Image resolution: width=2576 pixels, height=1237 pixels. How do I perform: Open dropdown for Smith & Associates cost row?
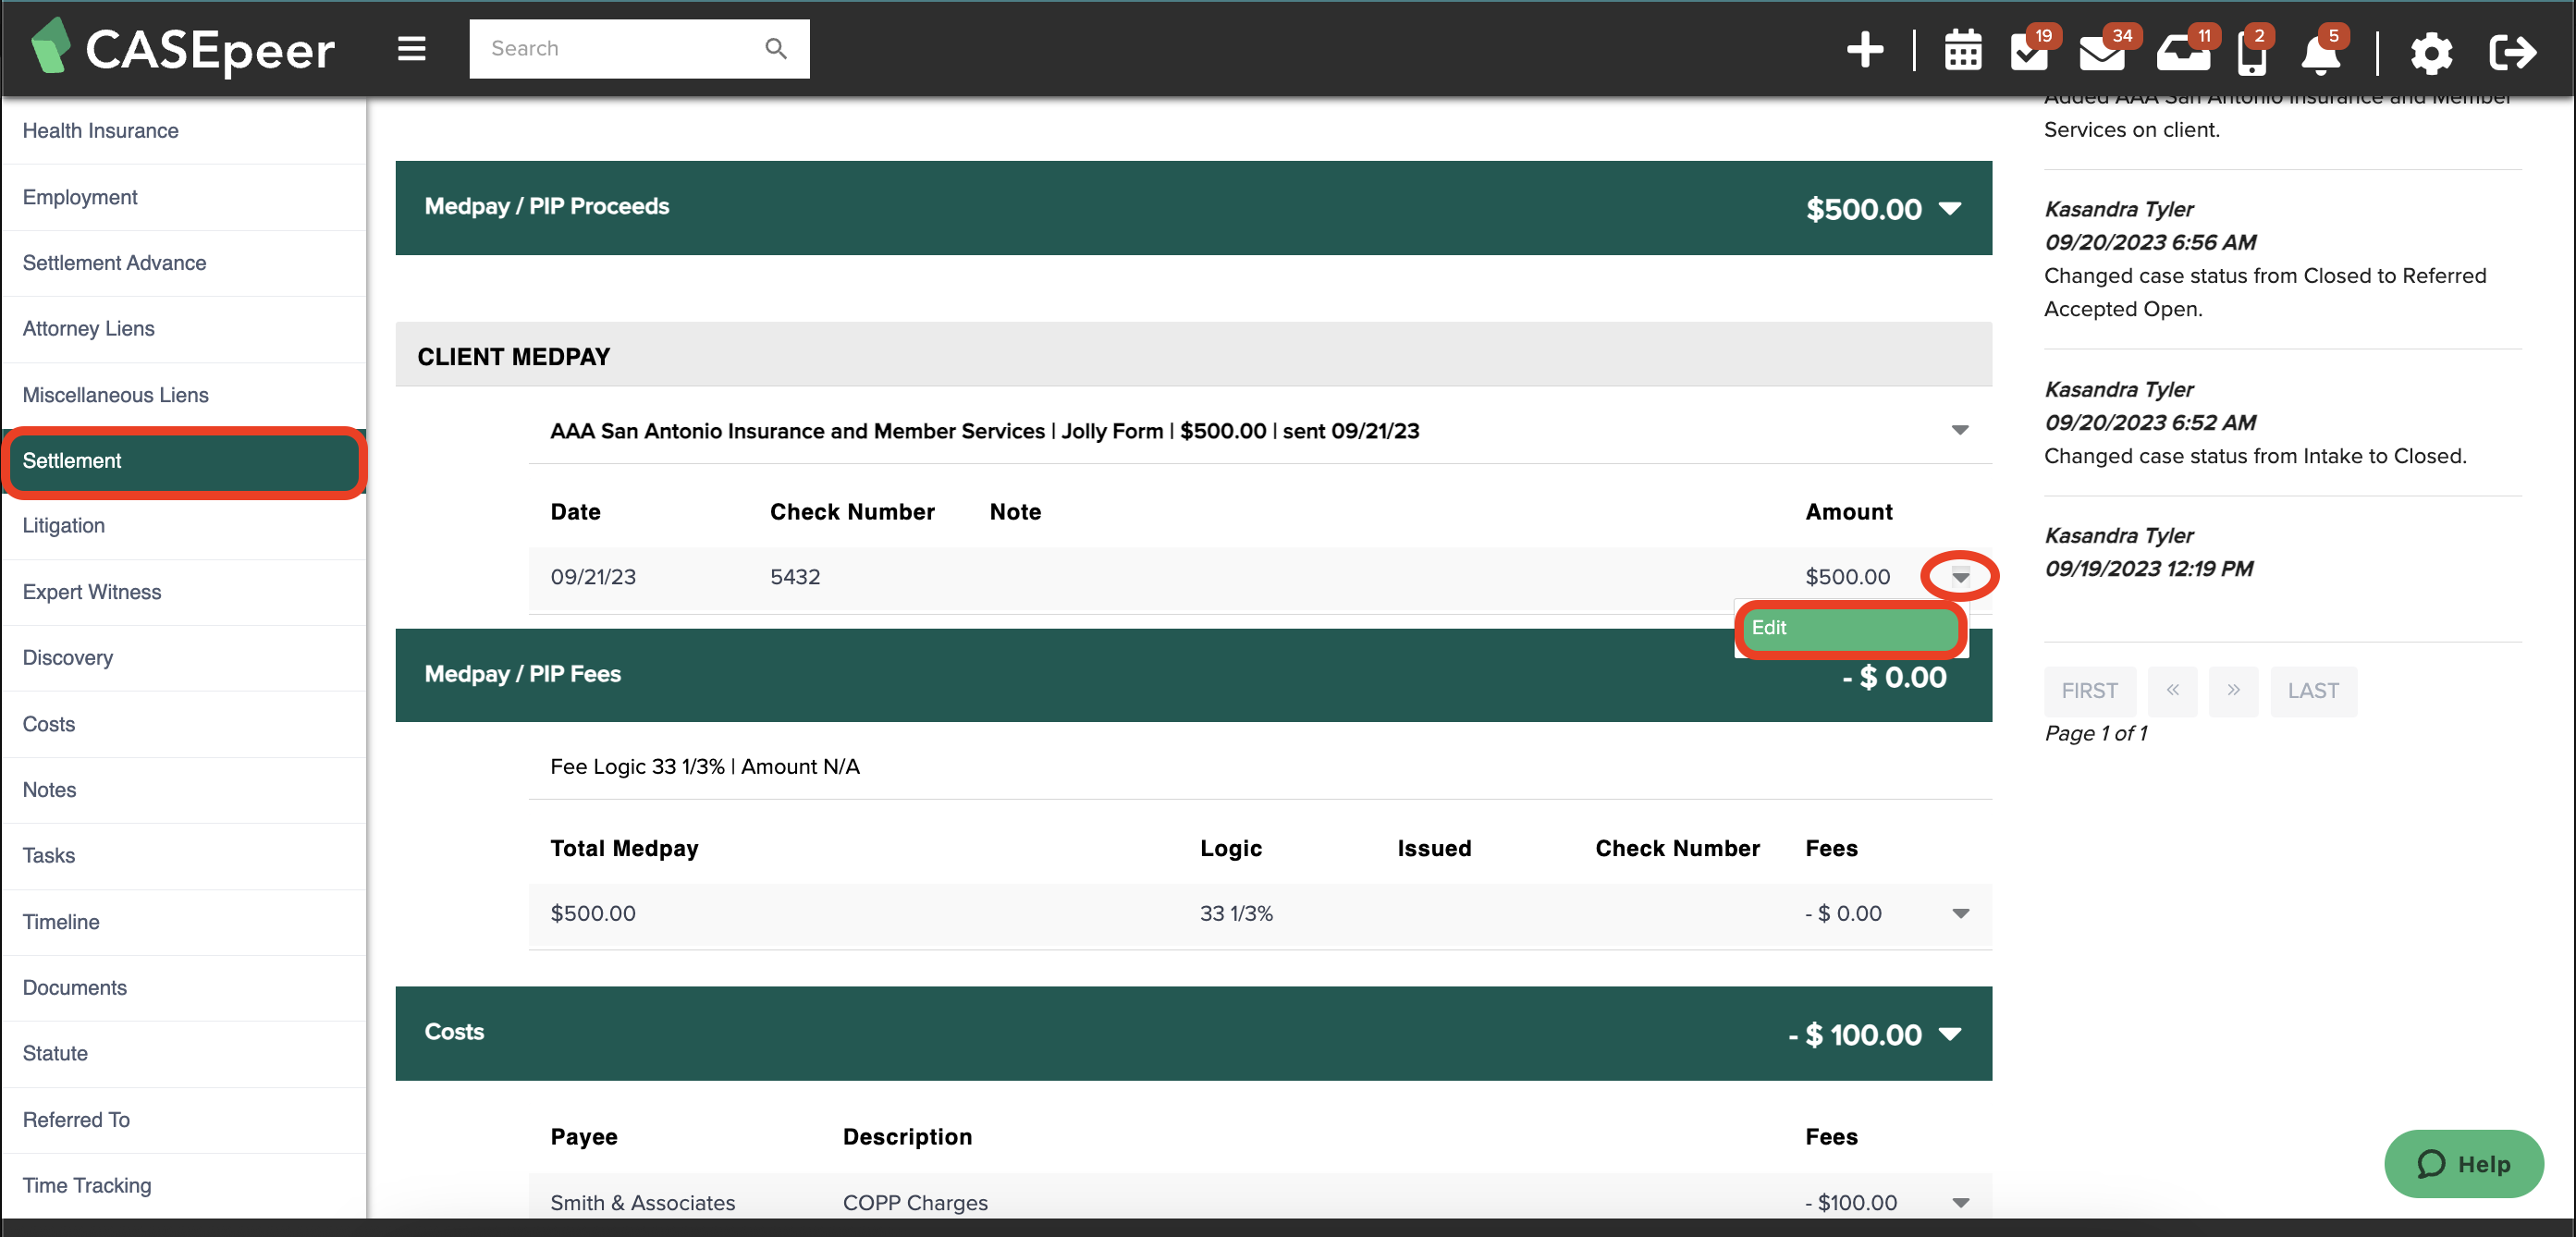(1960, 1202)
